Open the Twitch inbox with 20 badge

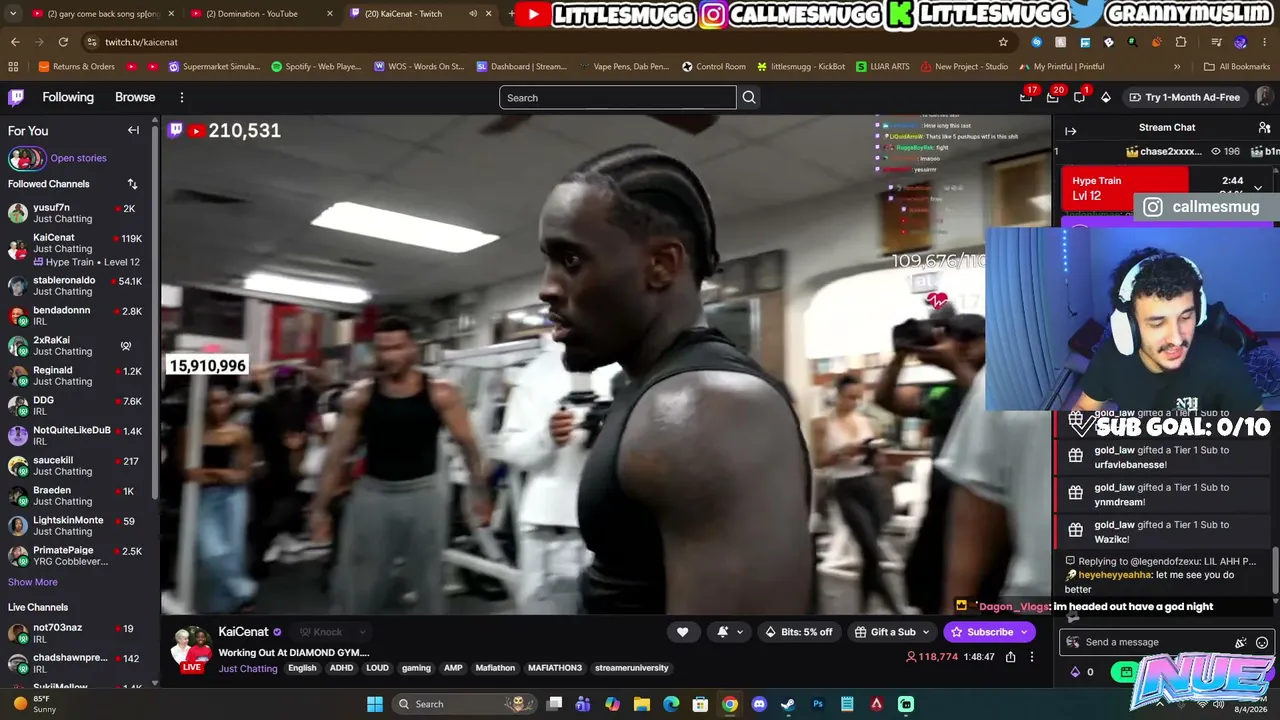click(1052, 97)
